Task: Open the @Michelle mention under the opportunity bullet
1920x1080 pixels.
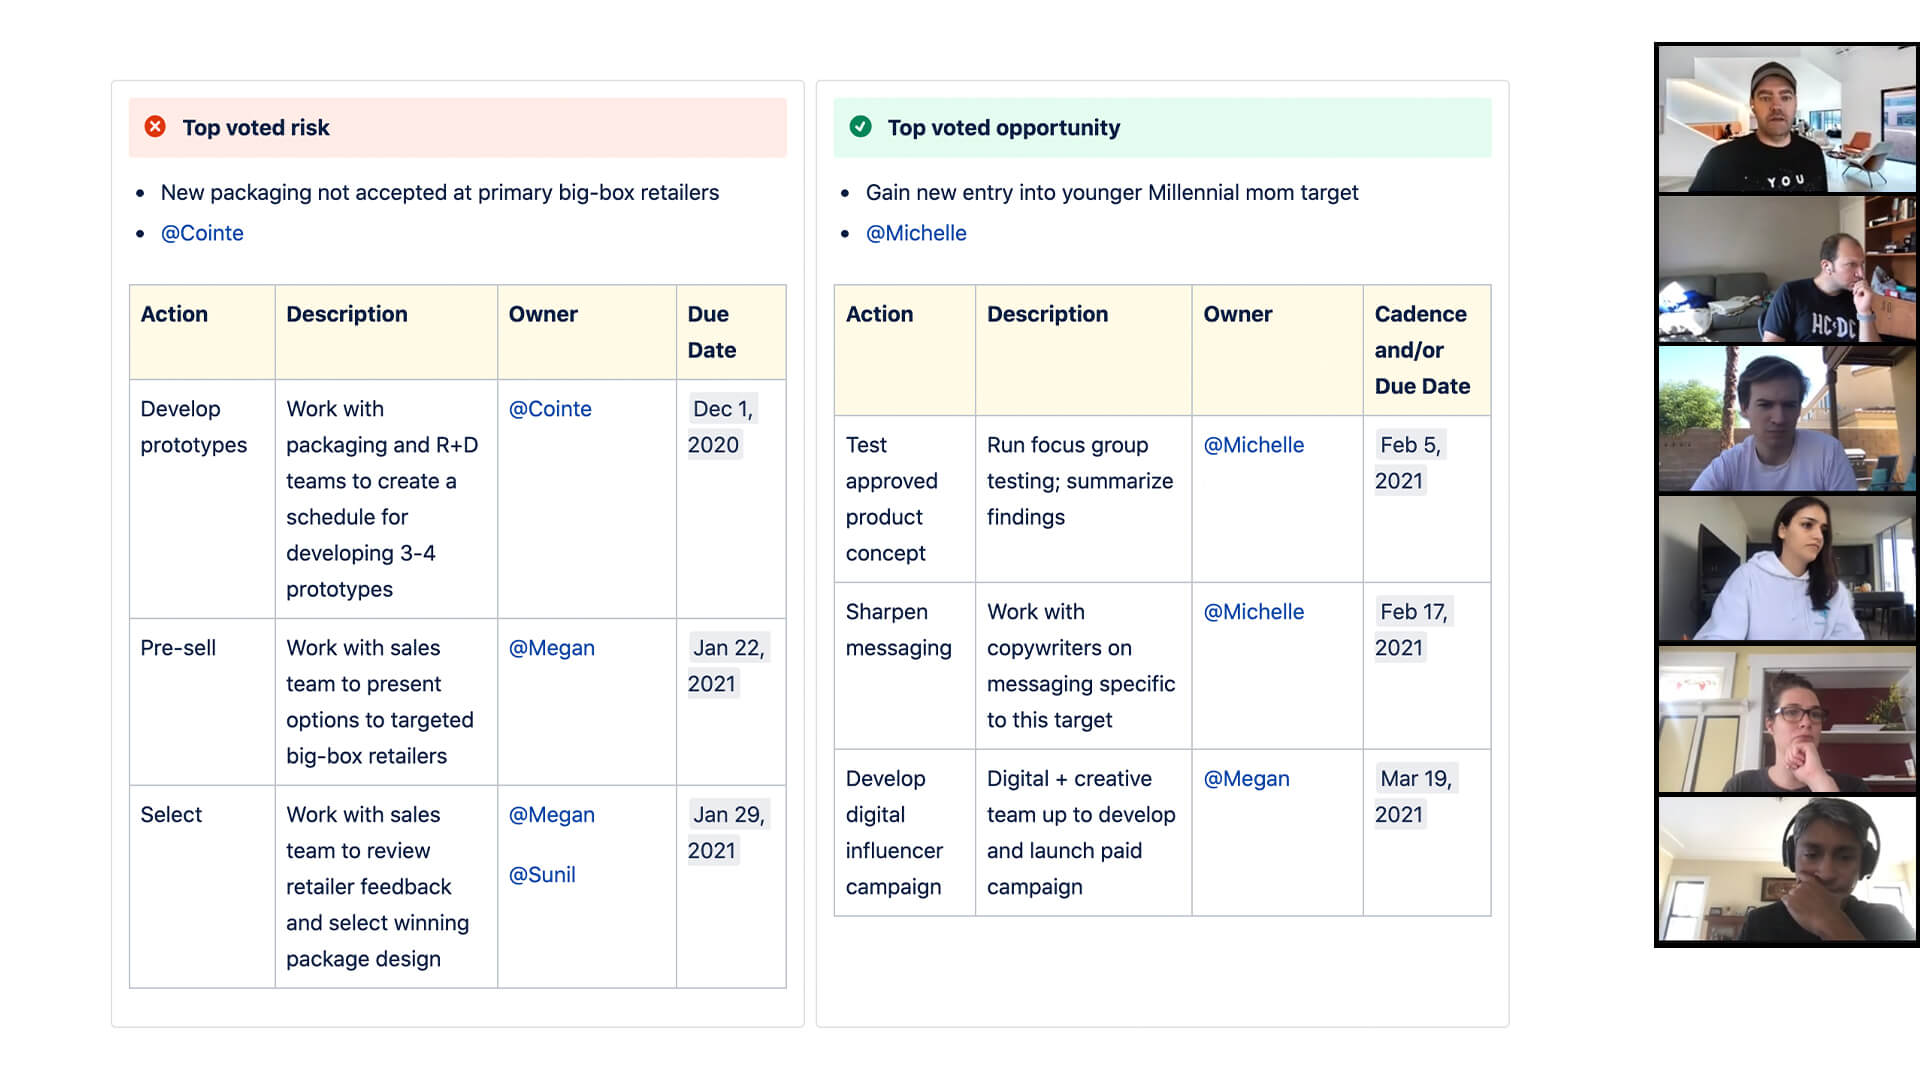Action: coord(916,233)
